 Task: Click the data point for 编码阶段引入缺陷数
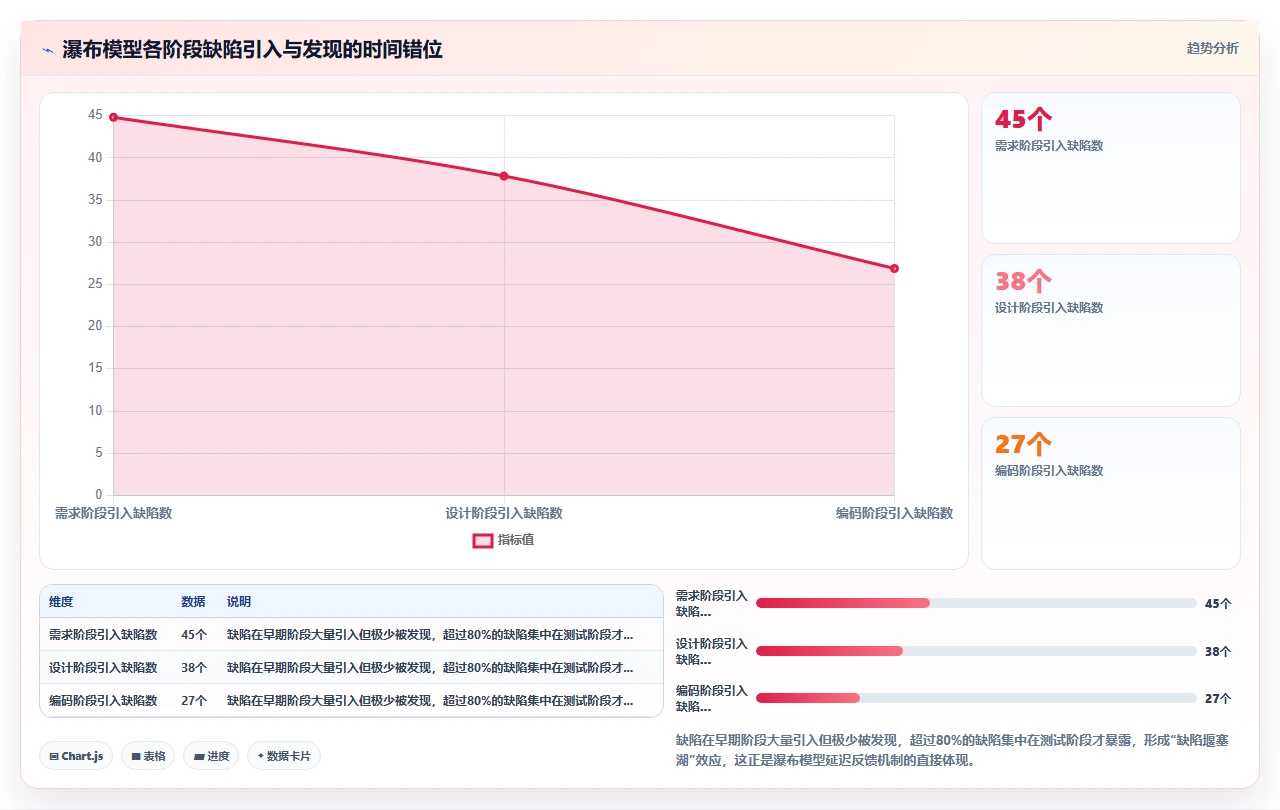click(x=894, y=268)
